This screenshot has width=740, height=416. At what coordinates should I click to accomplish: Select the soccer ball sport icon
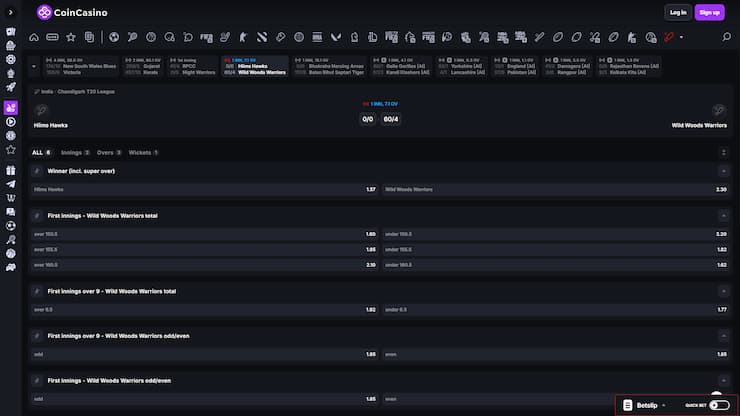click(114, 37)
